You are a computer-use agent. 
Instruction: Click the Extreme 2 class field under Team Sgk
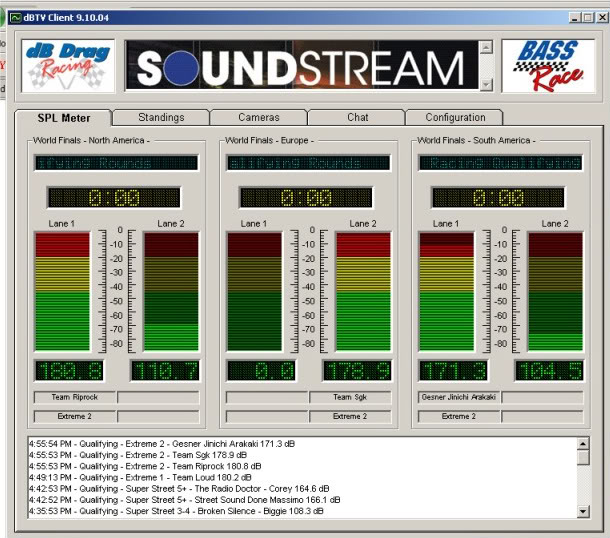(x=350, y=416)
